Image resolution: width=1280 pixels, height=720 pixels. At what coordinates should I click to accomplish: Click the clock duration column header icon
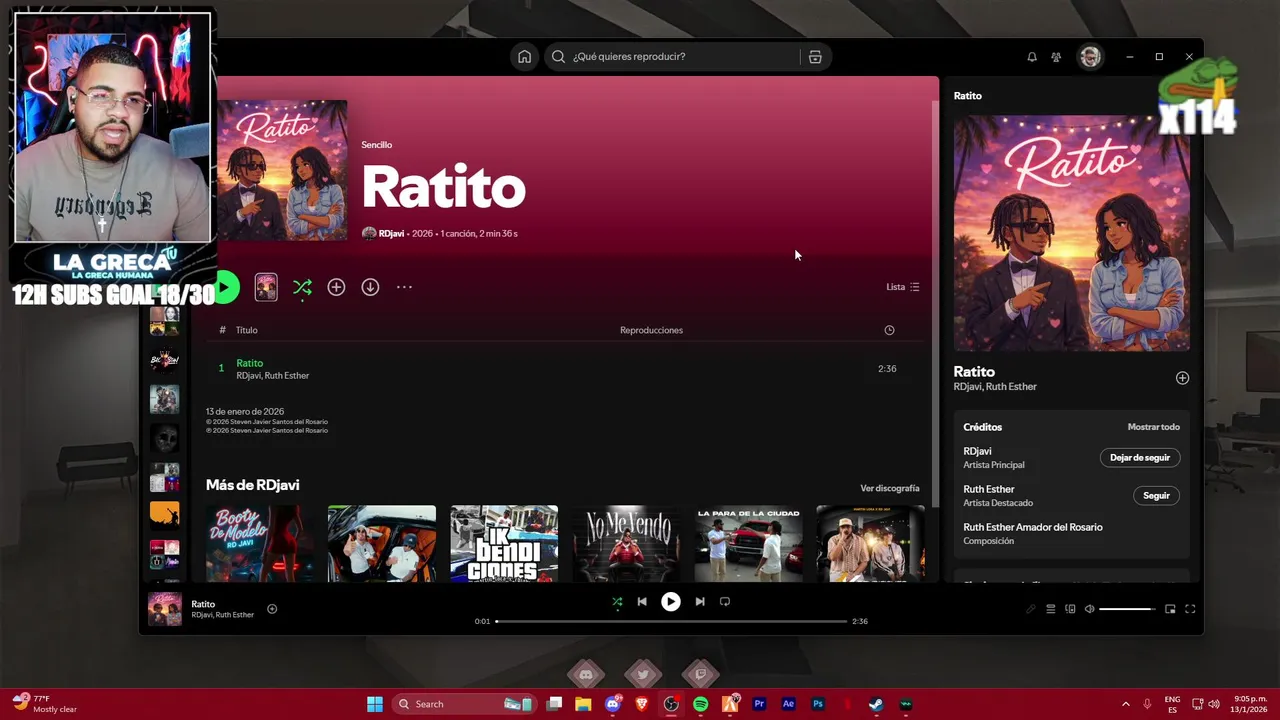tap(889, 330)
